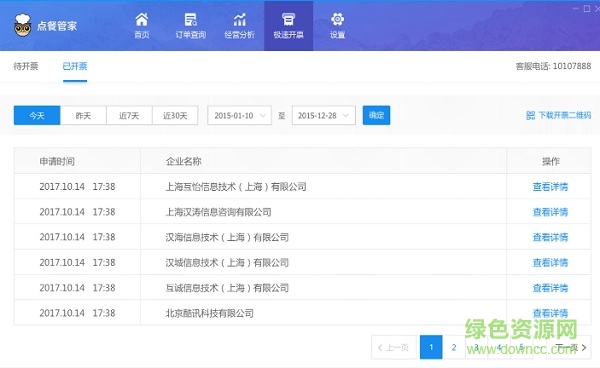Open the 订单查询 order query icon

tap(191, 19)
